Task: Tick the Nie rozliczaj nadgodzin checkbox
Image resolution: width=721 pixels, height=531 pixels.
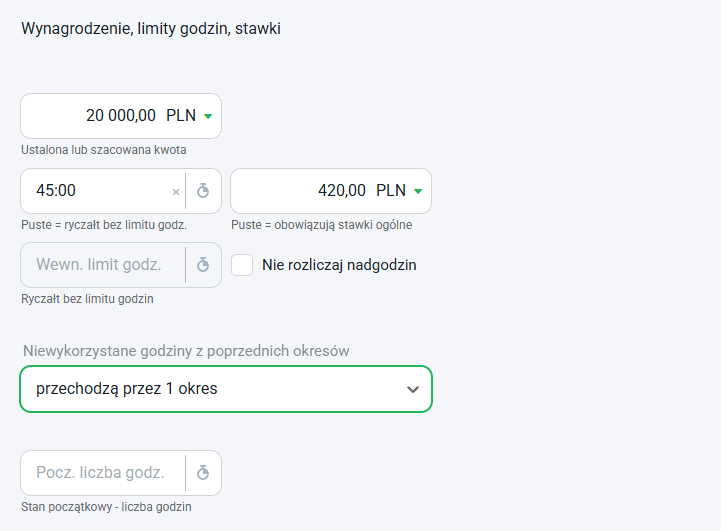Action: [242, 265]
